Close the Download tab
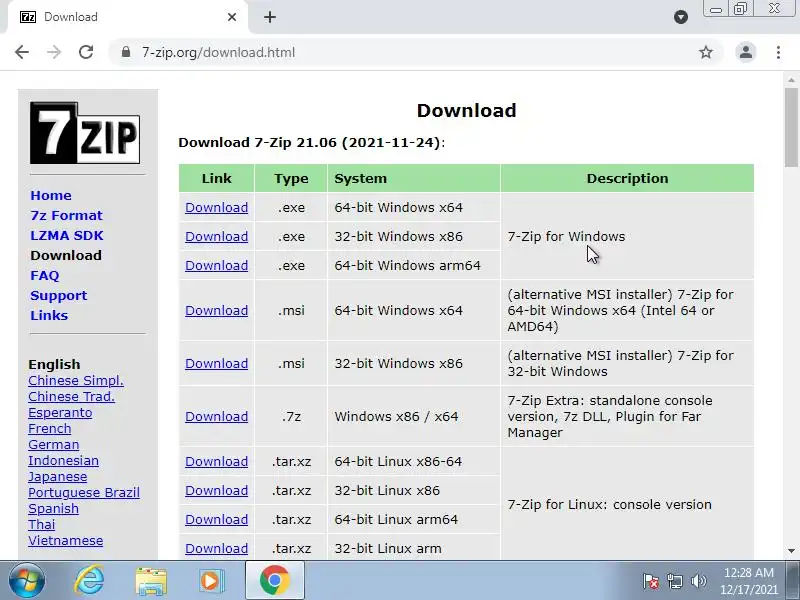This screenshot has width=800, height=600. coord(232,17)
